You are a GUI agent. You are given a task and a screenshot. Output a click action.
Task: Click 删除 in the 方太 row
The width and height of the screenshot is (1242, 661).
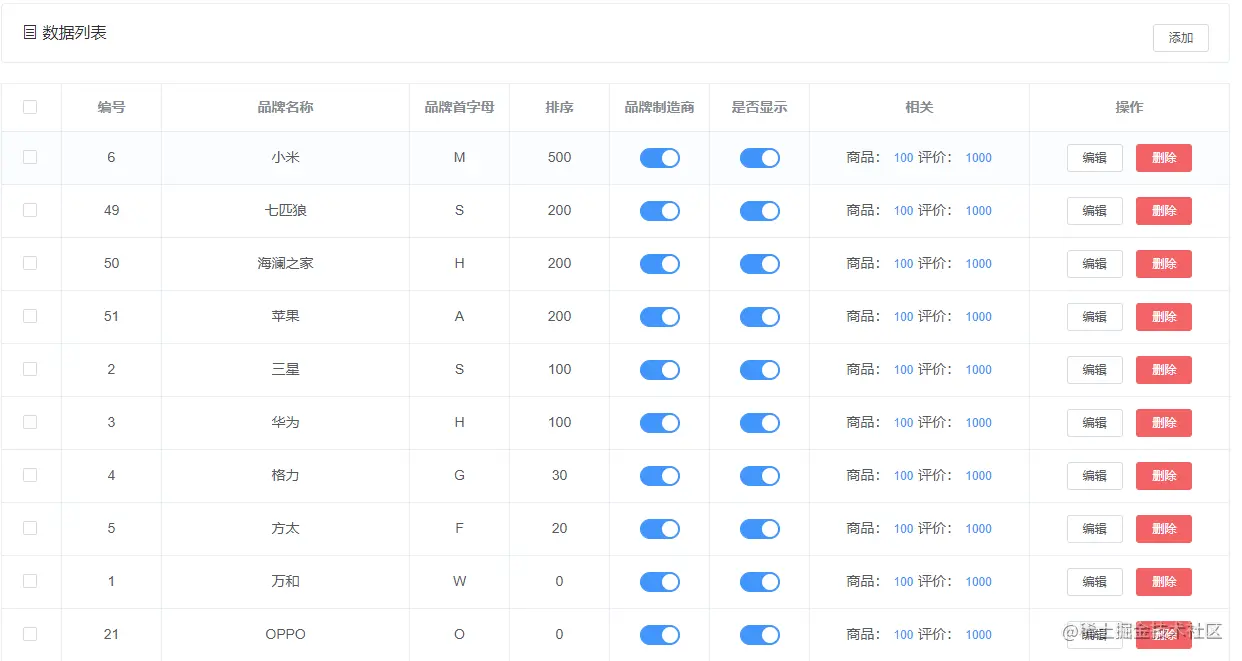point(1164,529)
